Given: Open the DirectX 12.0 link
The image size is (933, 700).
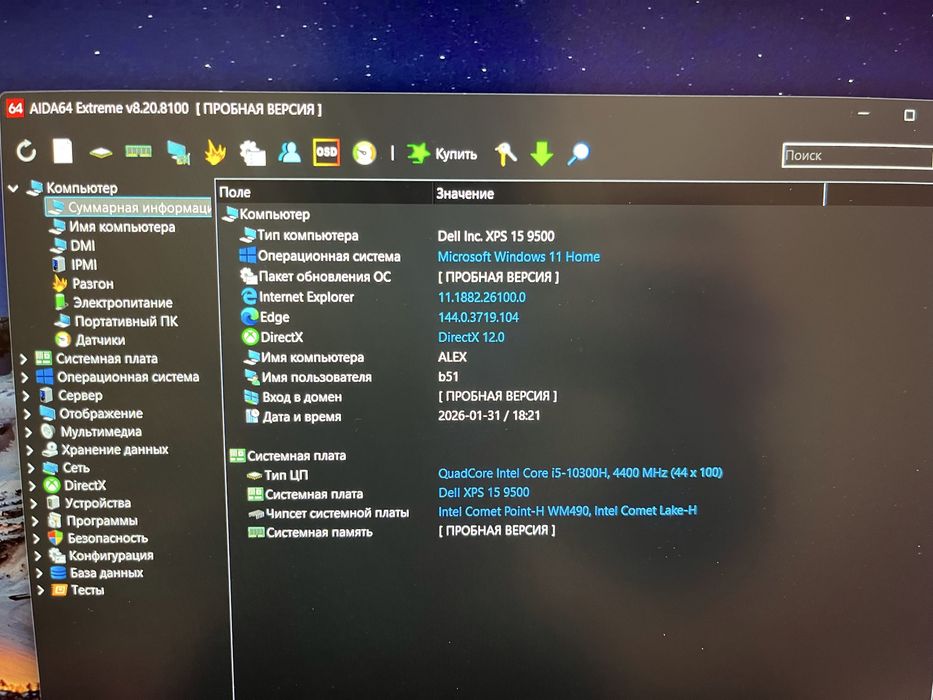Looking at the screenshot, I should point(471,338).
